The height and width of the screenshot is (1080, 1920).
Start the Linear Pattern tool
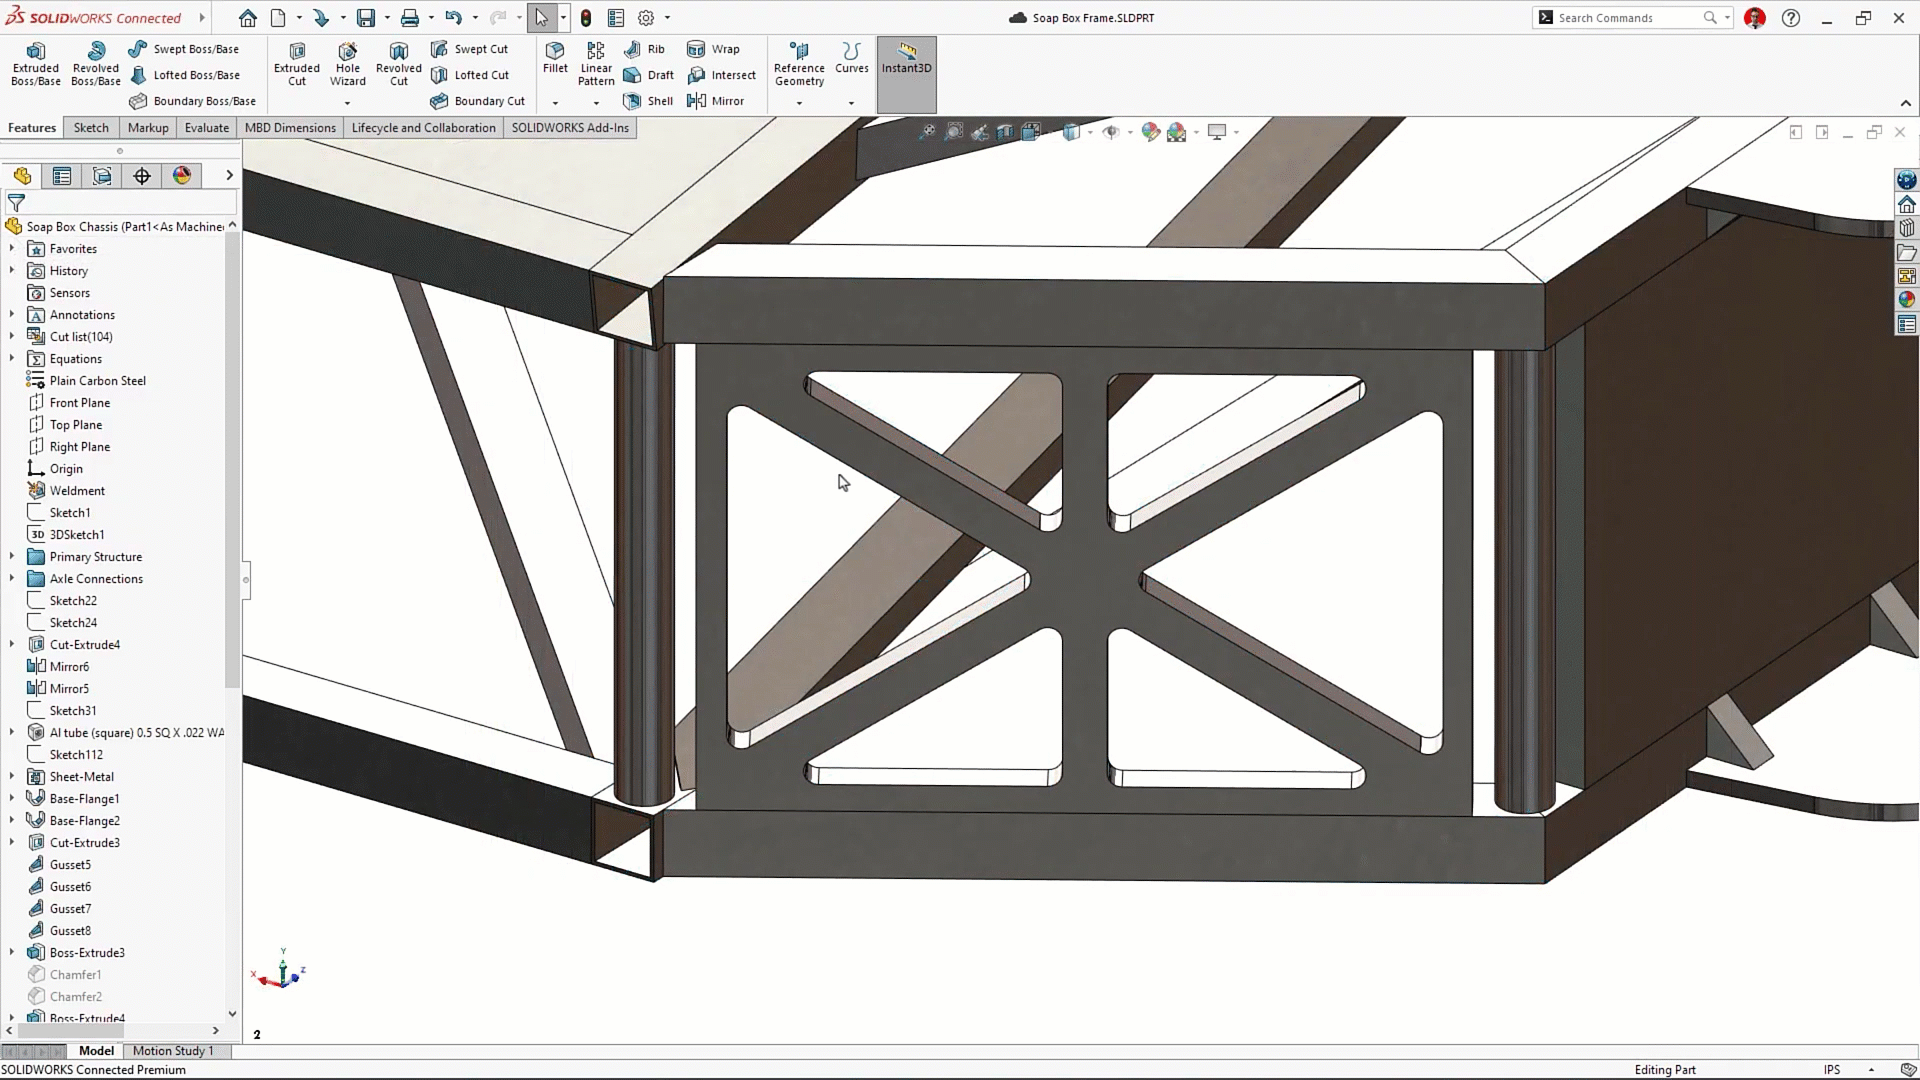596,65
